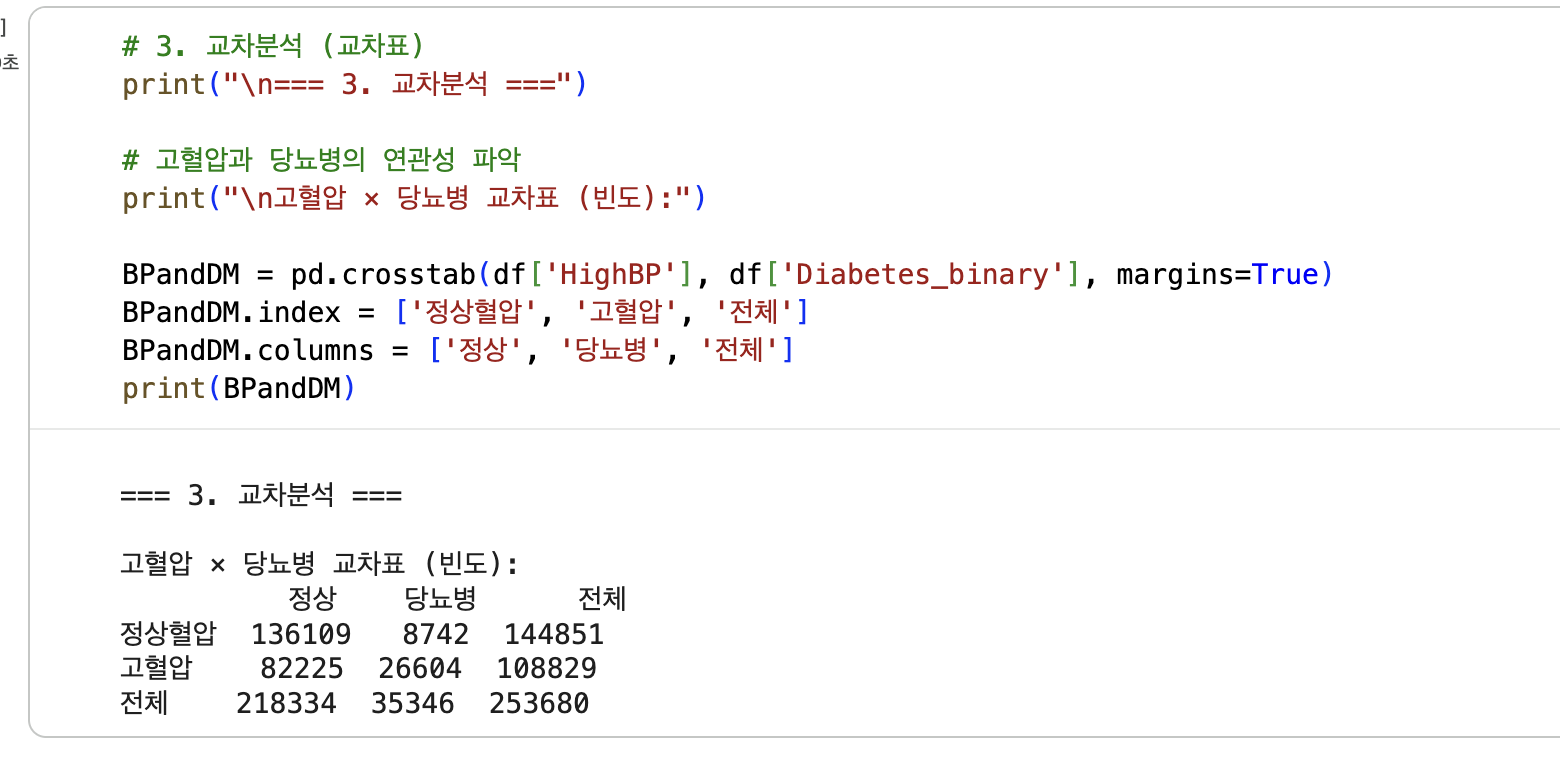Click the '당뇨병' string in the columns list

tap(612, 350)
